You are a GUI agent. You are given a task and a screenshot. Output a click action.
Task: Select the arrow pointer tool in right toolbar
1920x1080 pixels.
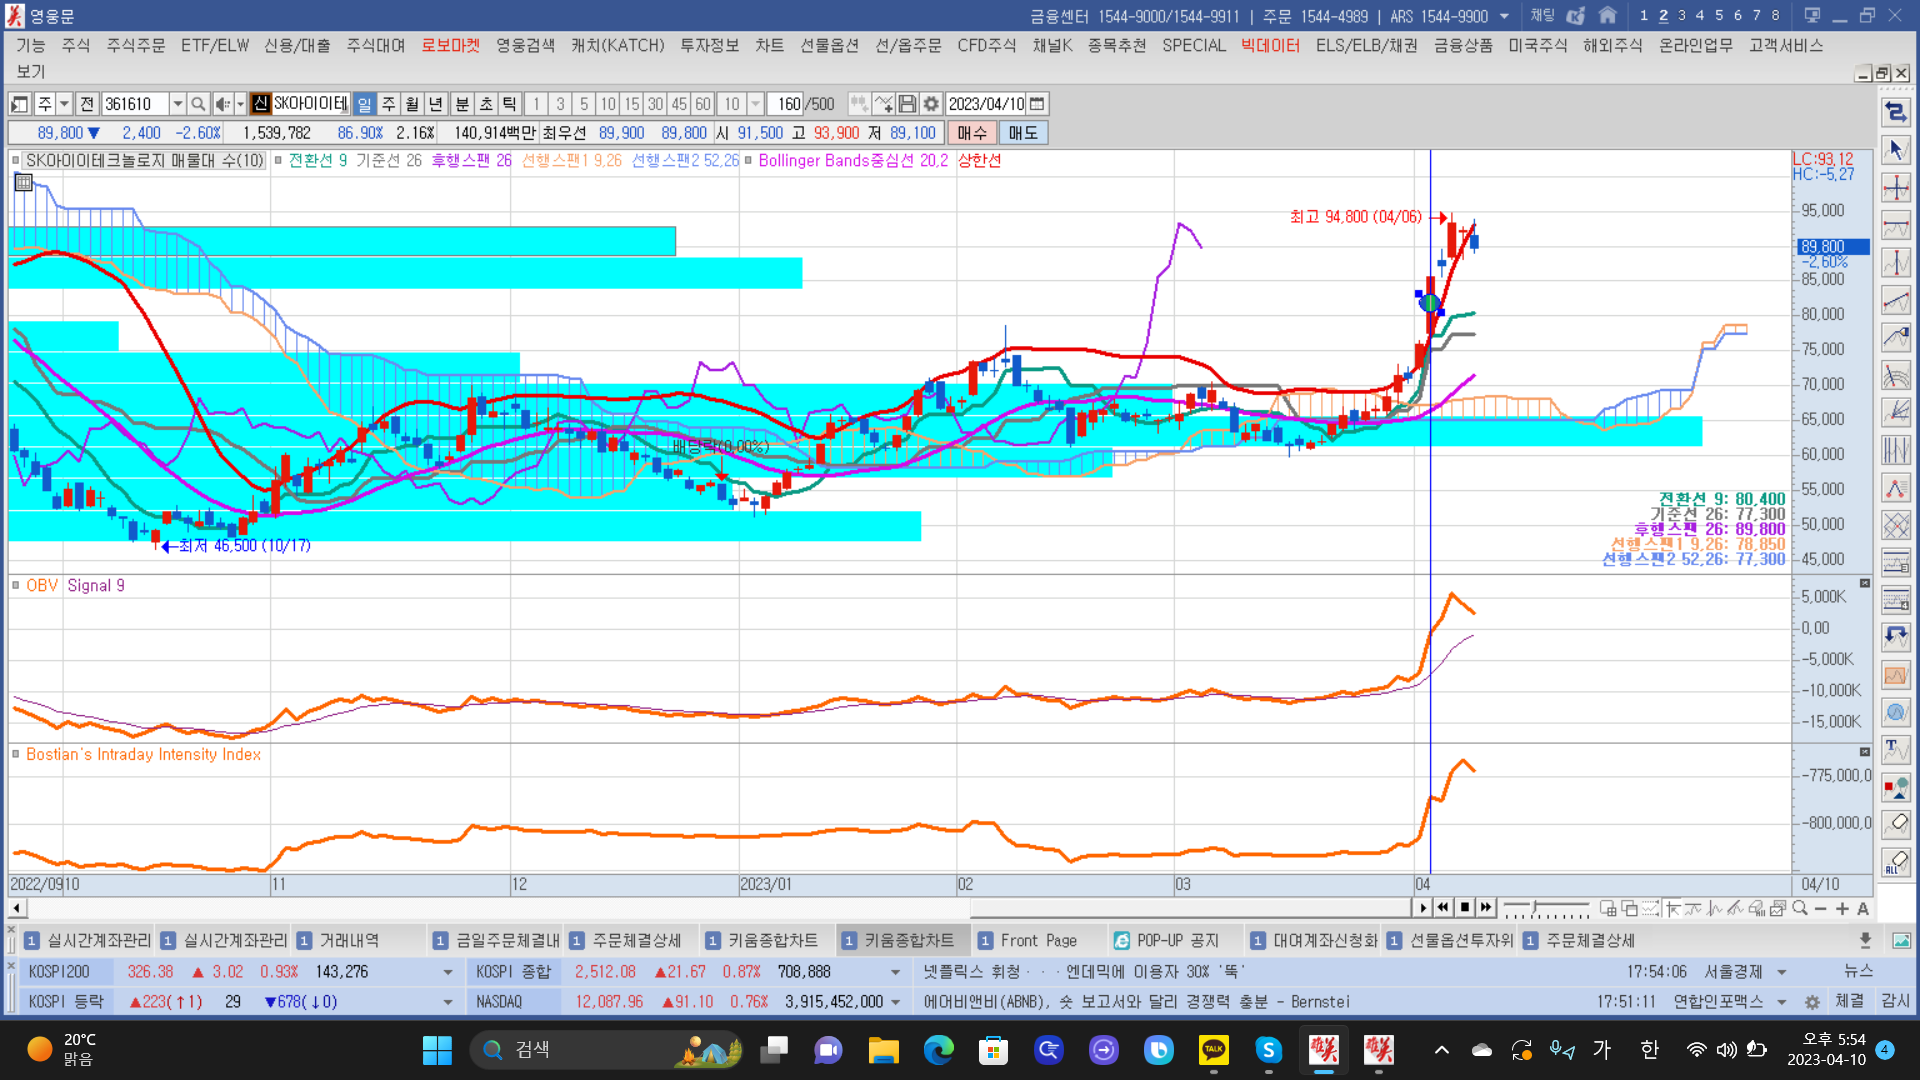(x=1895, y=150)
